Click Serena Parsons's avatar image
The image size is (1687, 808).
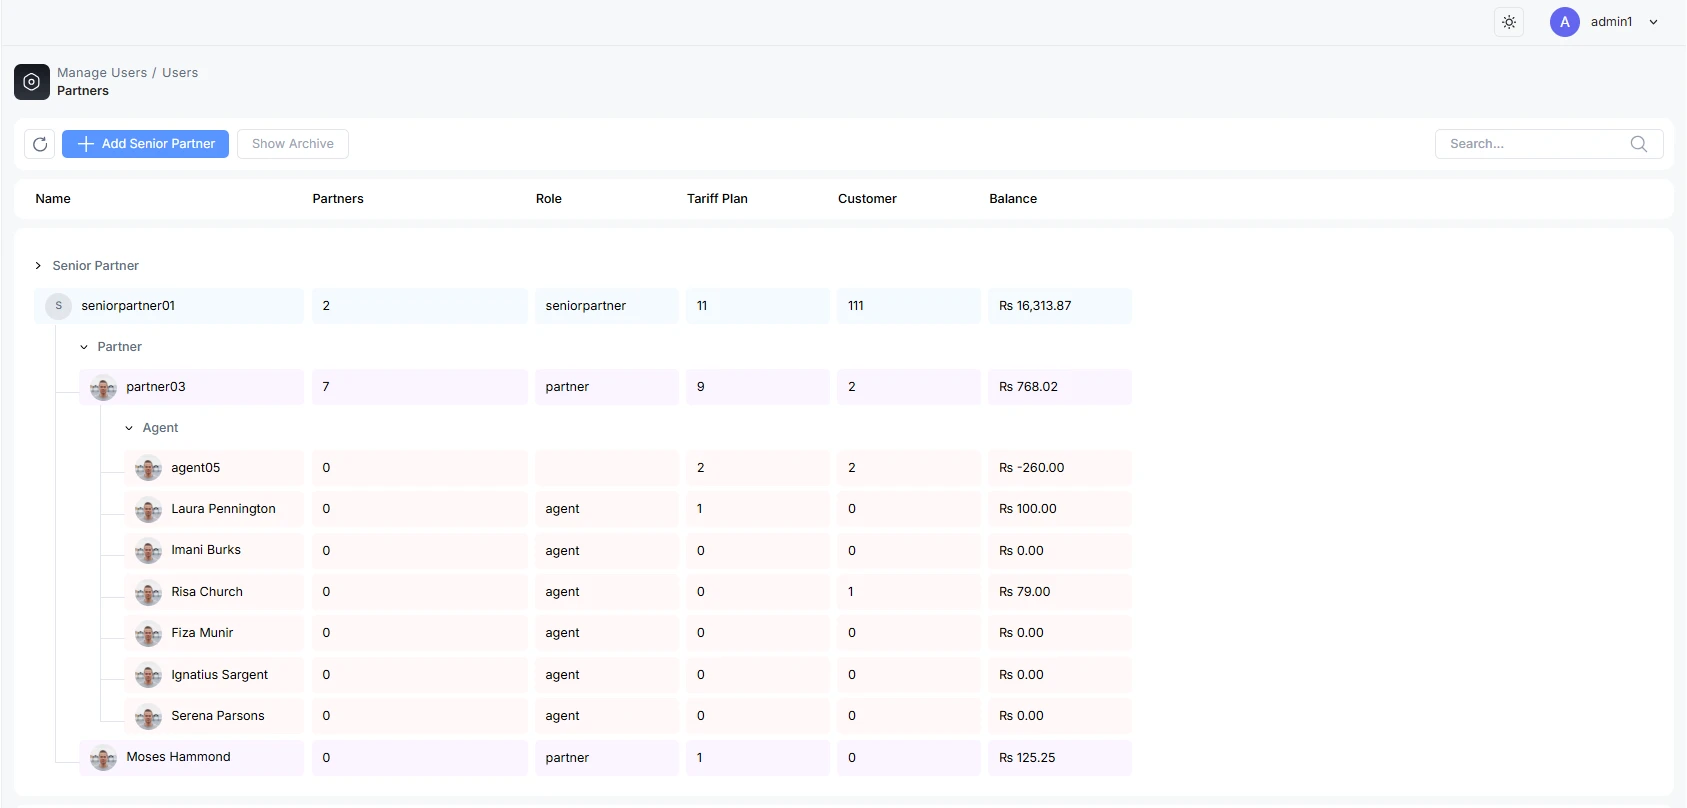point(148,717)
